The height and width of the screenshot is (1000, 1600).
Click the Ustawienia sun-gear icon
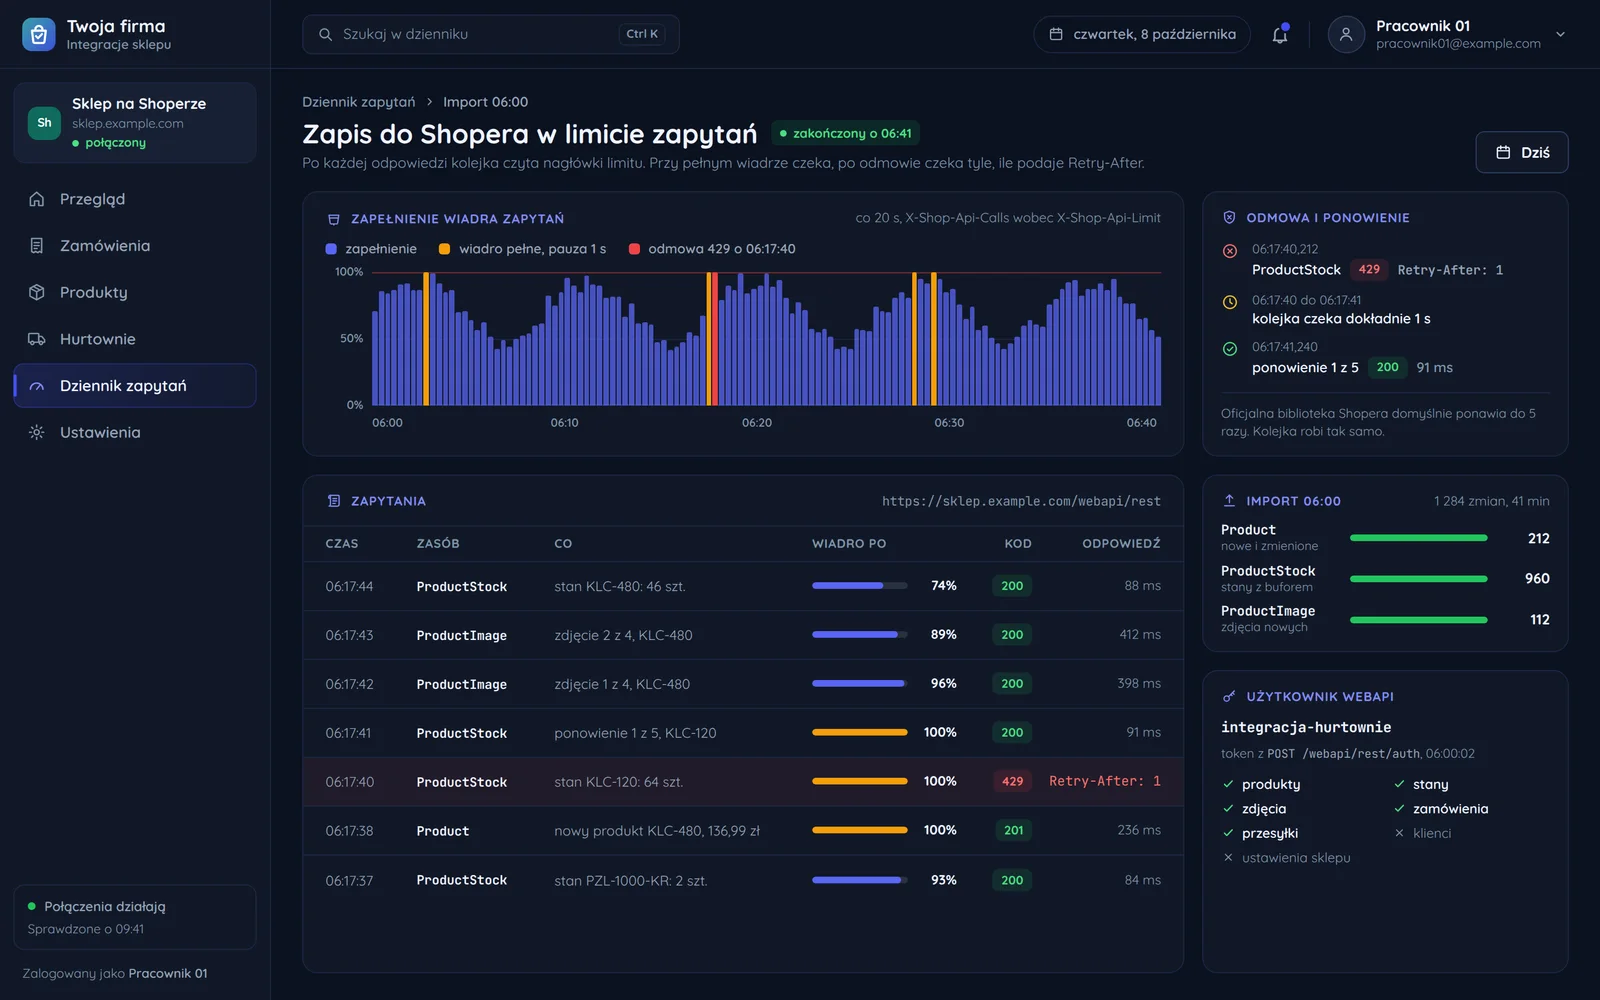click(37, 432)
